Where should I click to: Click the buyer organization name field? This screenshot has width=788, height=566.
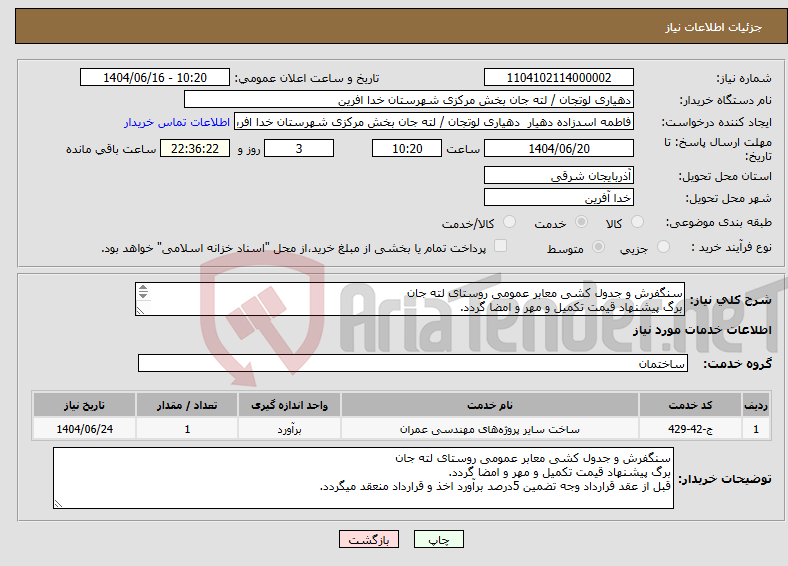409,100
